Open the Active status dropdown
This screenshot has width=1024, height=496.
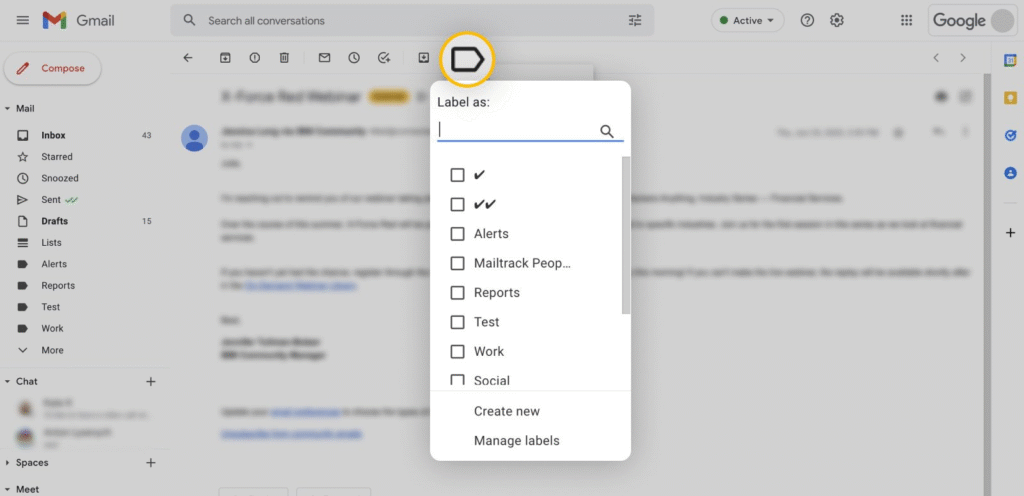tap(747, 20)
